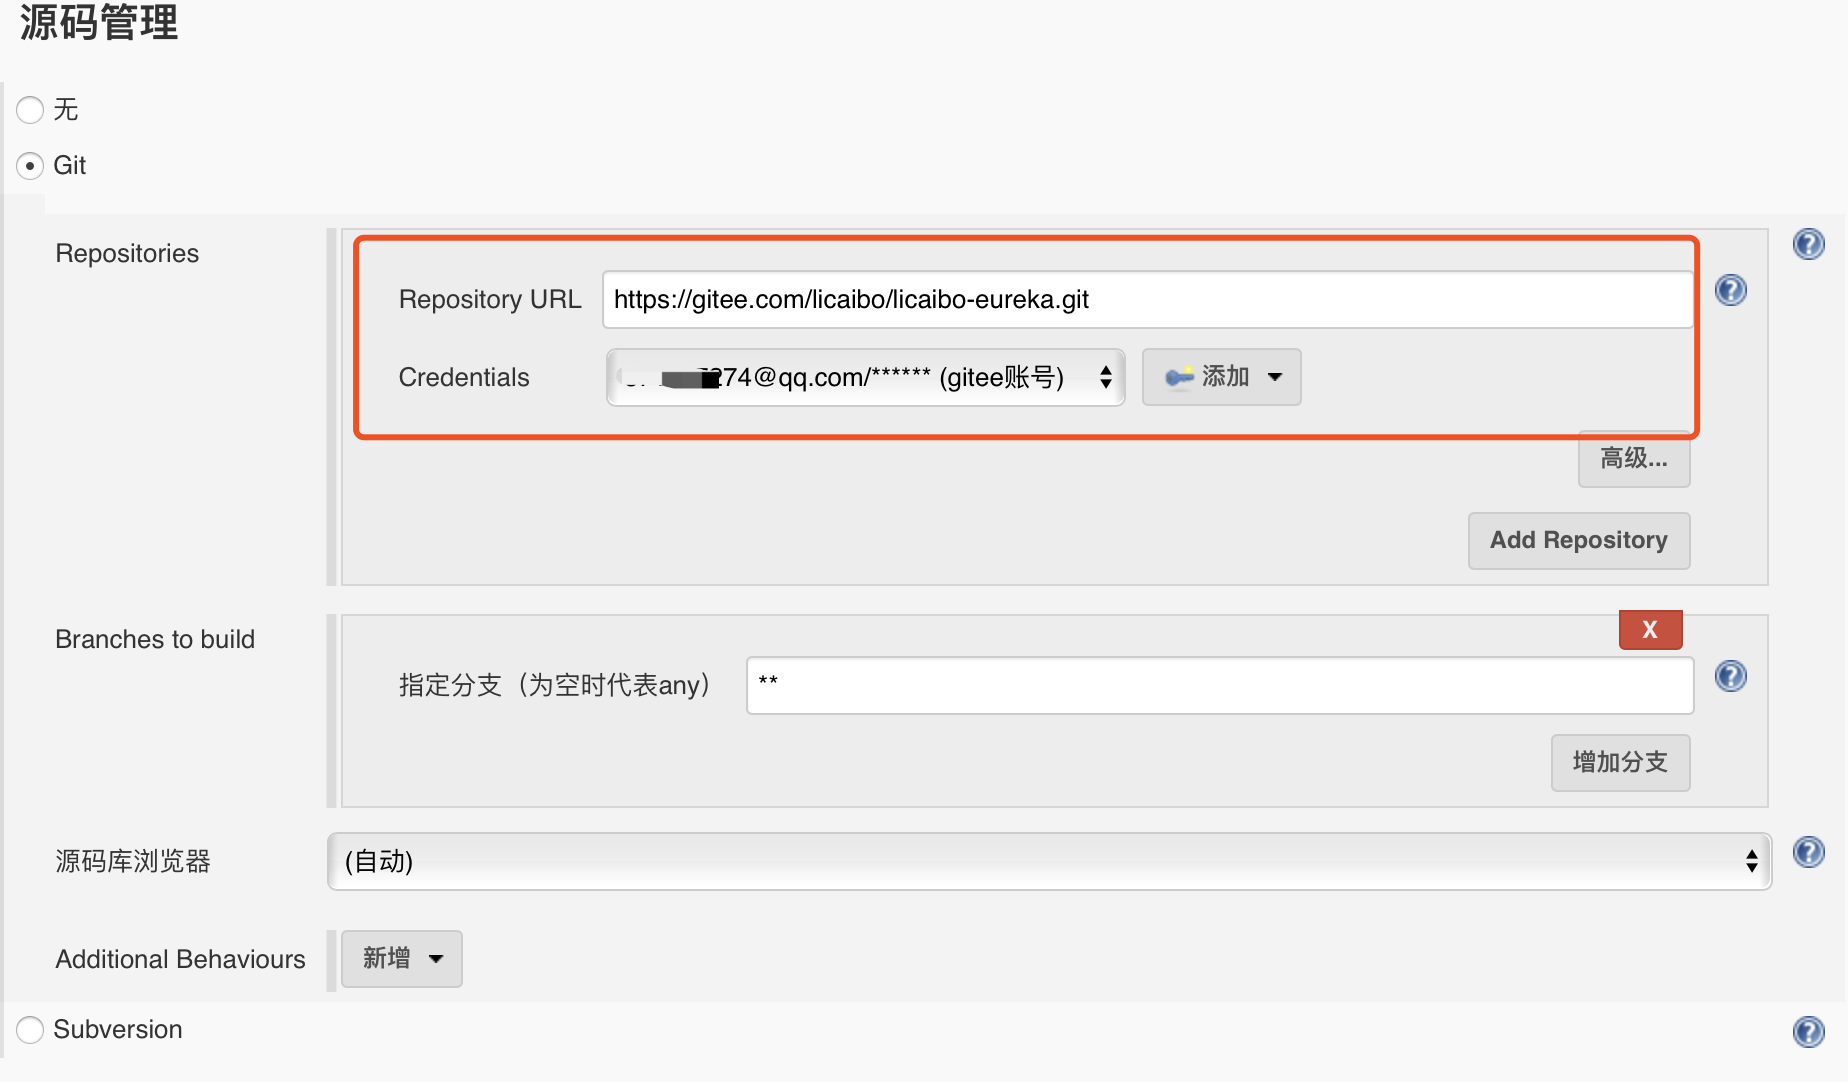Click the 指定分支 label text
Screen dimensions: 1848x1082
point(555,685)
